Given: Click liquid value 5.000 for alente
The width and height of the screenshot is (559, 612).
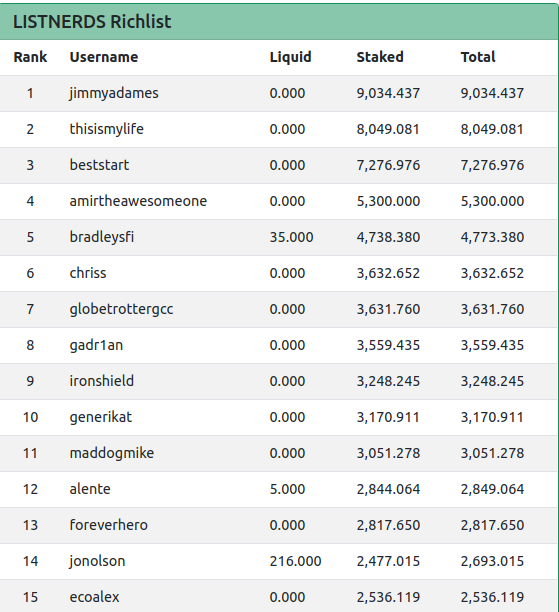Looking at the screenshot, I should [287, 489].
